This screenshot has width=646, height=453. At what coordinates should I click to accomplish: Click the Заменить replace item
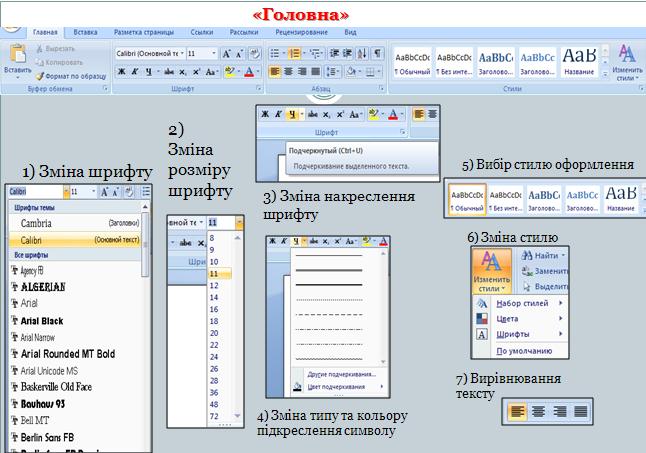click(x=545, y=271)
